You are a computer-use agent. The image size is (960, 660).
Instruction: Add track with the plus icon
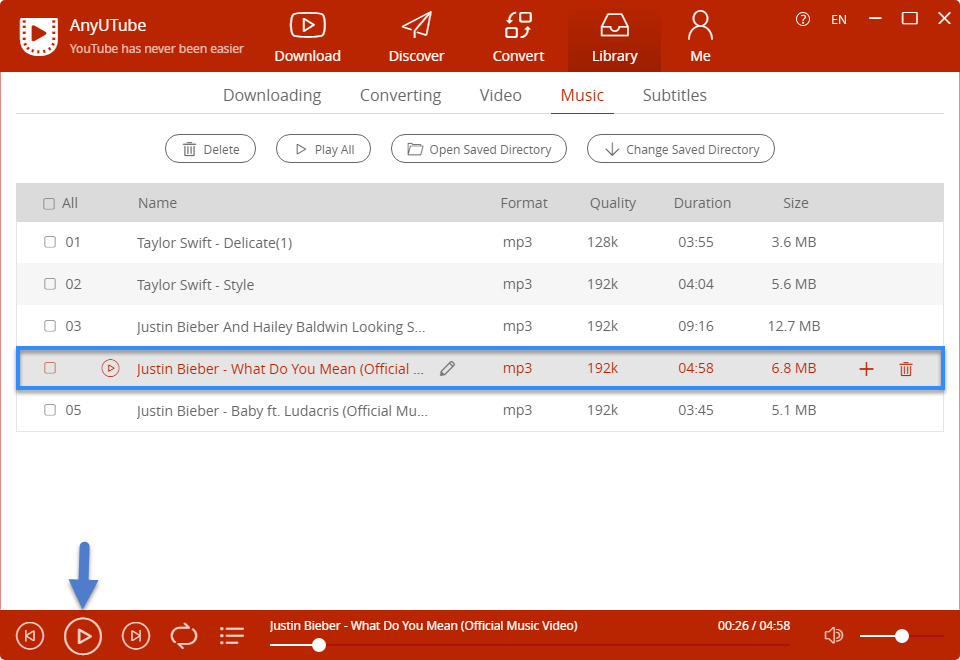pos(866,369)
